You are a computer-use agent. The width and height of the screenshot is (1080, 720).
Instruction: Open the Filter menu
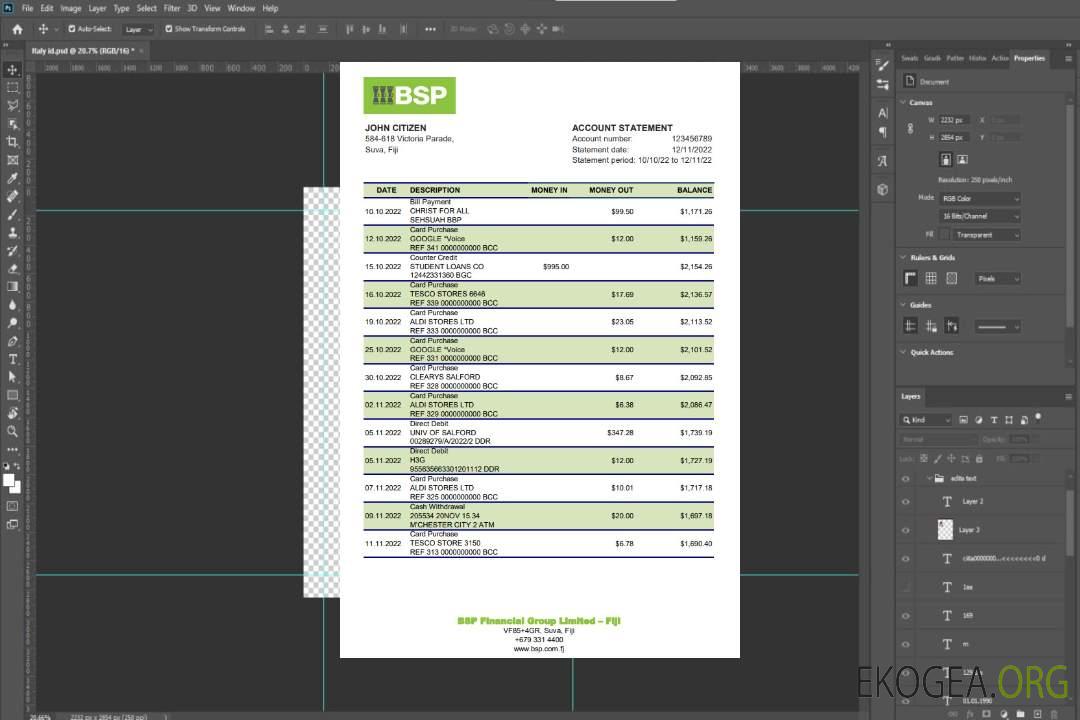172,8
